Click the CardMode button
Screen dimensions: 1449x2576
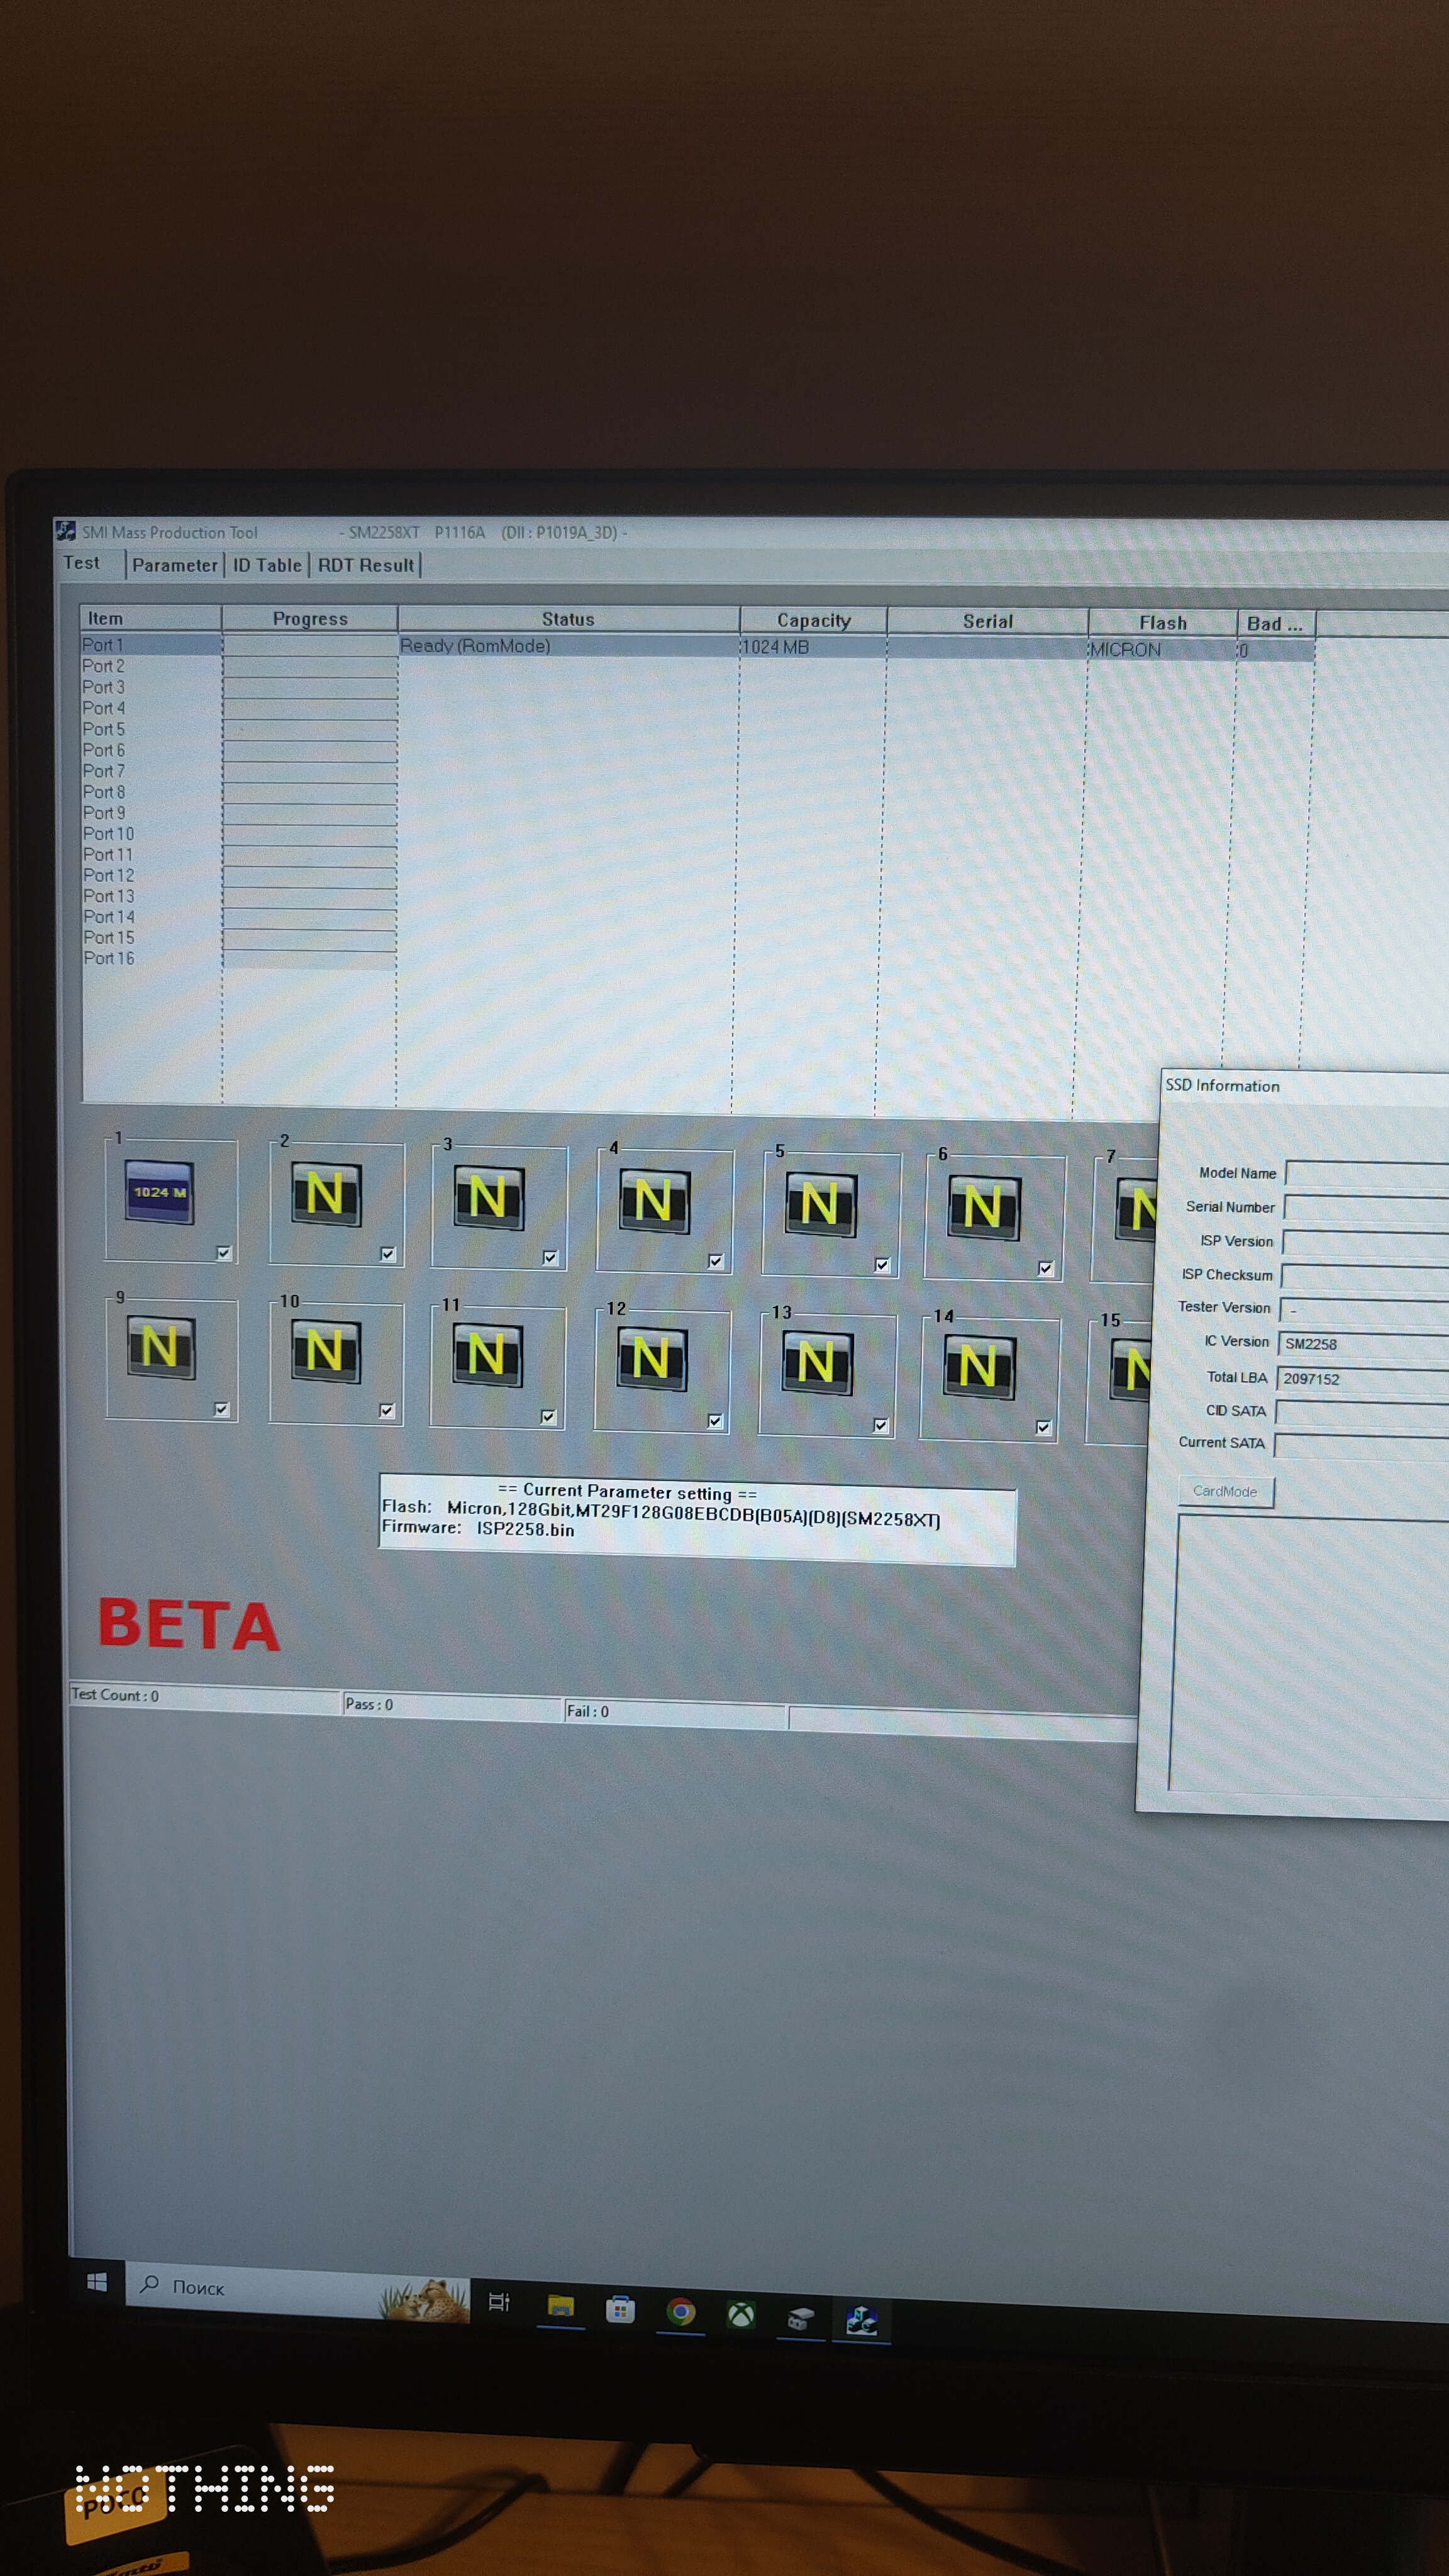coord(1225,1491)
